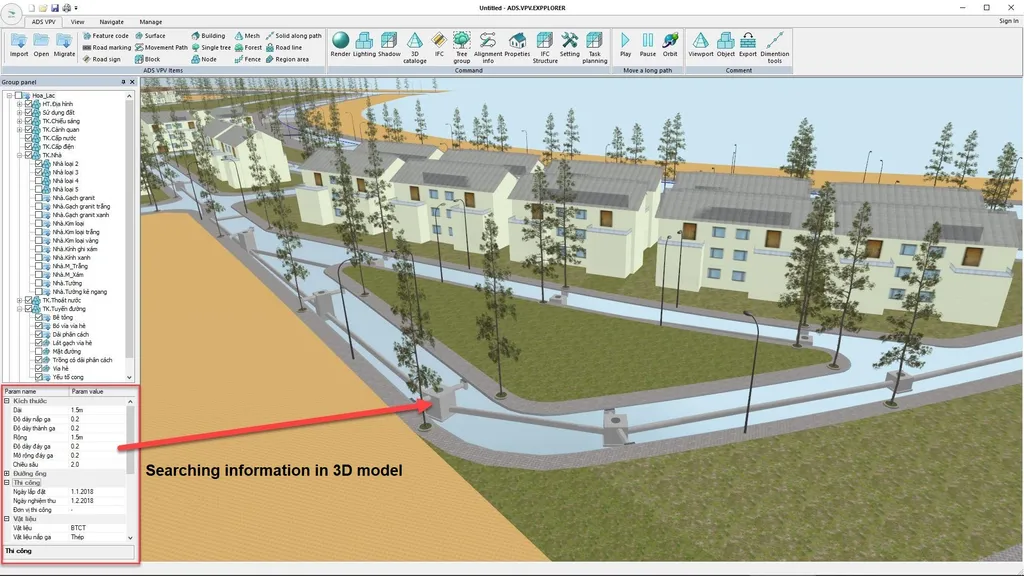The height and width of the screenshot is (576, 1024).
Task: Select the Movement Path tool
Action: [x=161, y=48]
